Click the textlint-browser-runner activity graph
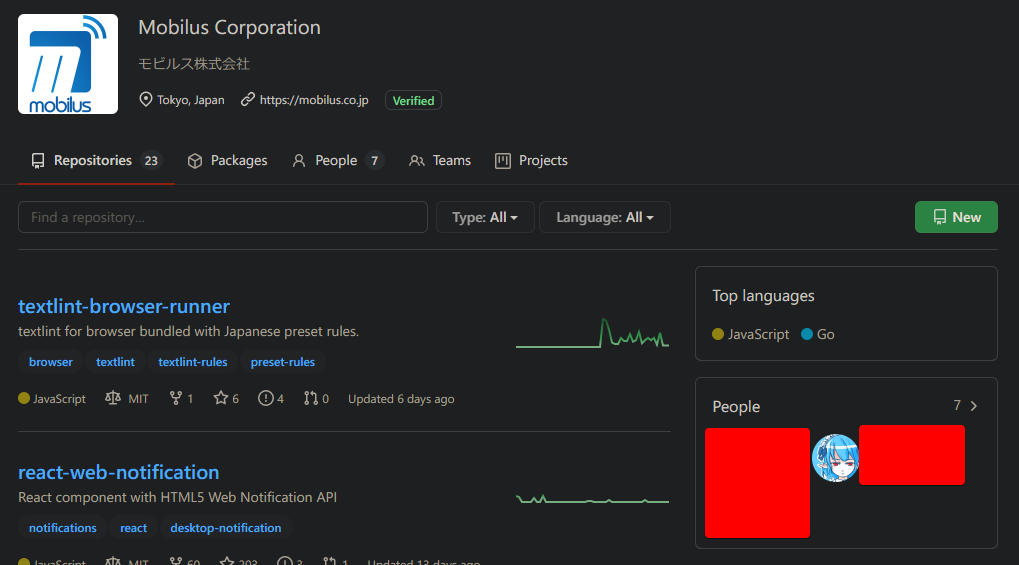Viewport: 1019px width, 565px height. pyautogui.click(x=592, y=334)
